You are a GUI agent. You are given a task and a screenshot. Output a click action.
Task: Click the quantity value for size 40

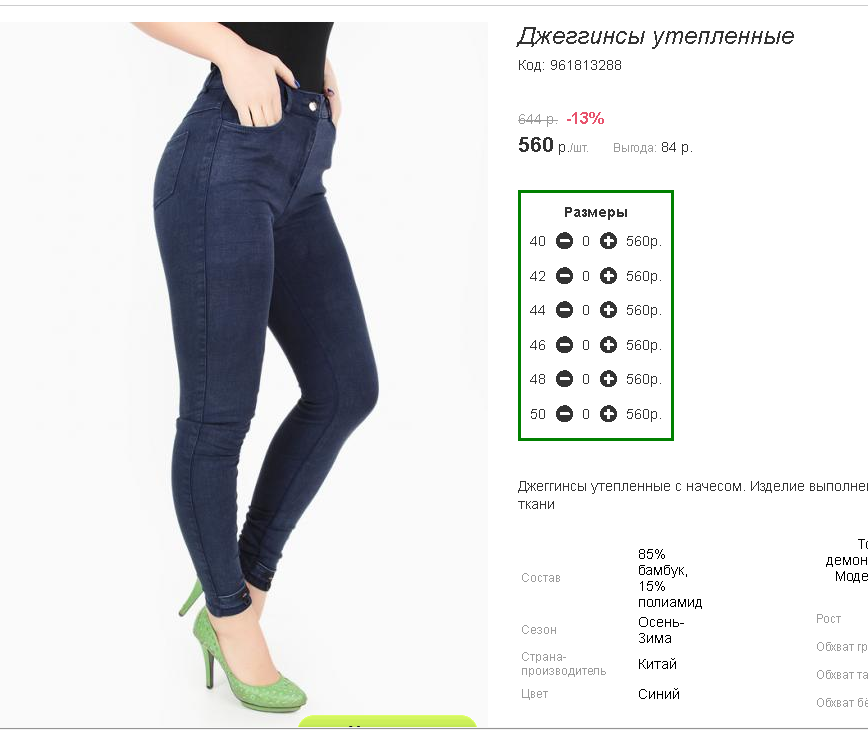pos(586,241)
